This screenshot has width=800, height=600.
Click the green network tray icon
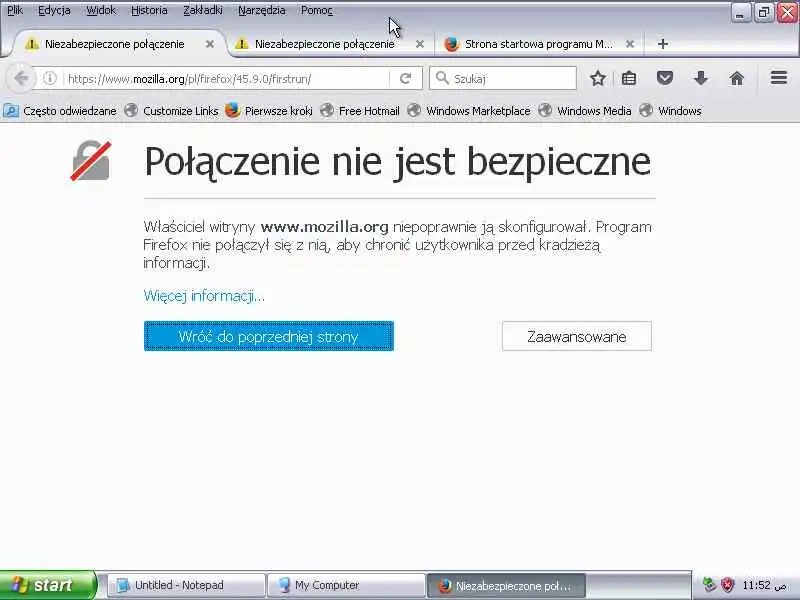[709, 585]
